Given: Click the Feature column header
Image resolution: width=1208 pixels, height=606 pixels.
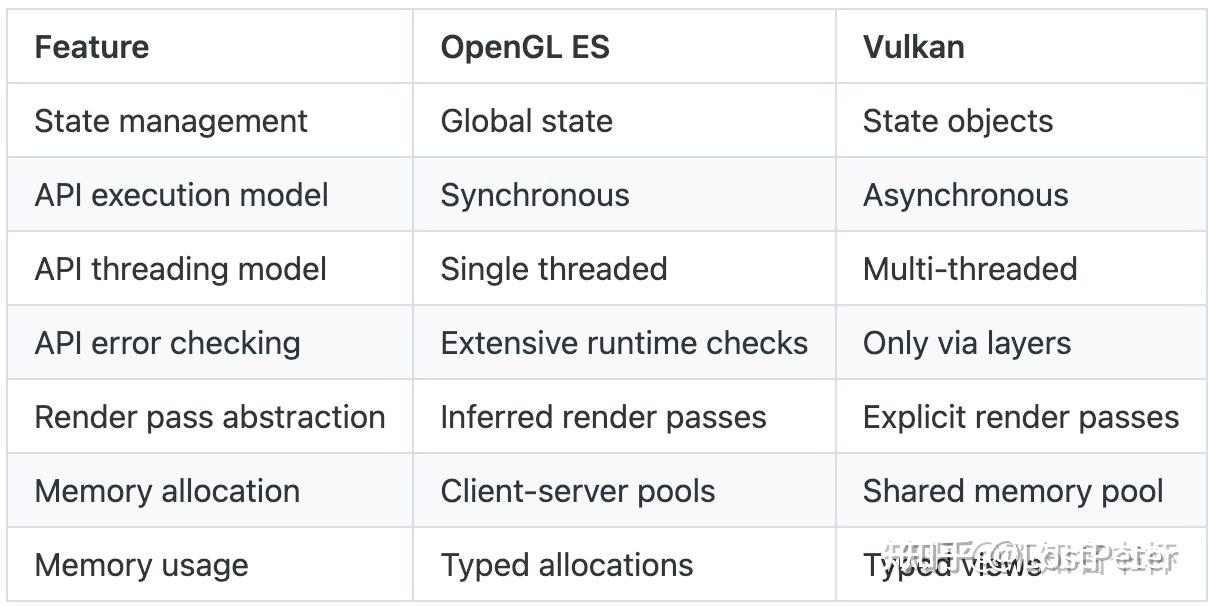Looking at the screenshot, I should pos(92,47).
